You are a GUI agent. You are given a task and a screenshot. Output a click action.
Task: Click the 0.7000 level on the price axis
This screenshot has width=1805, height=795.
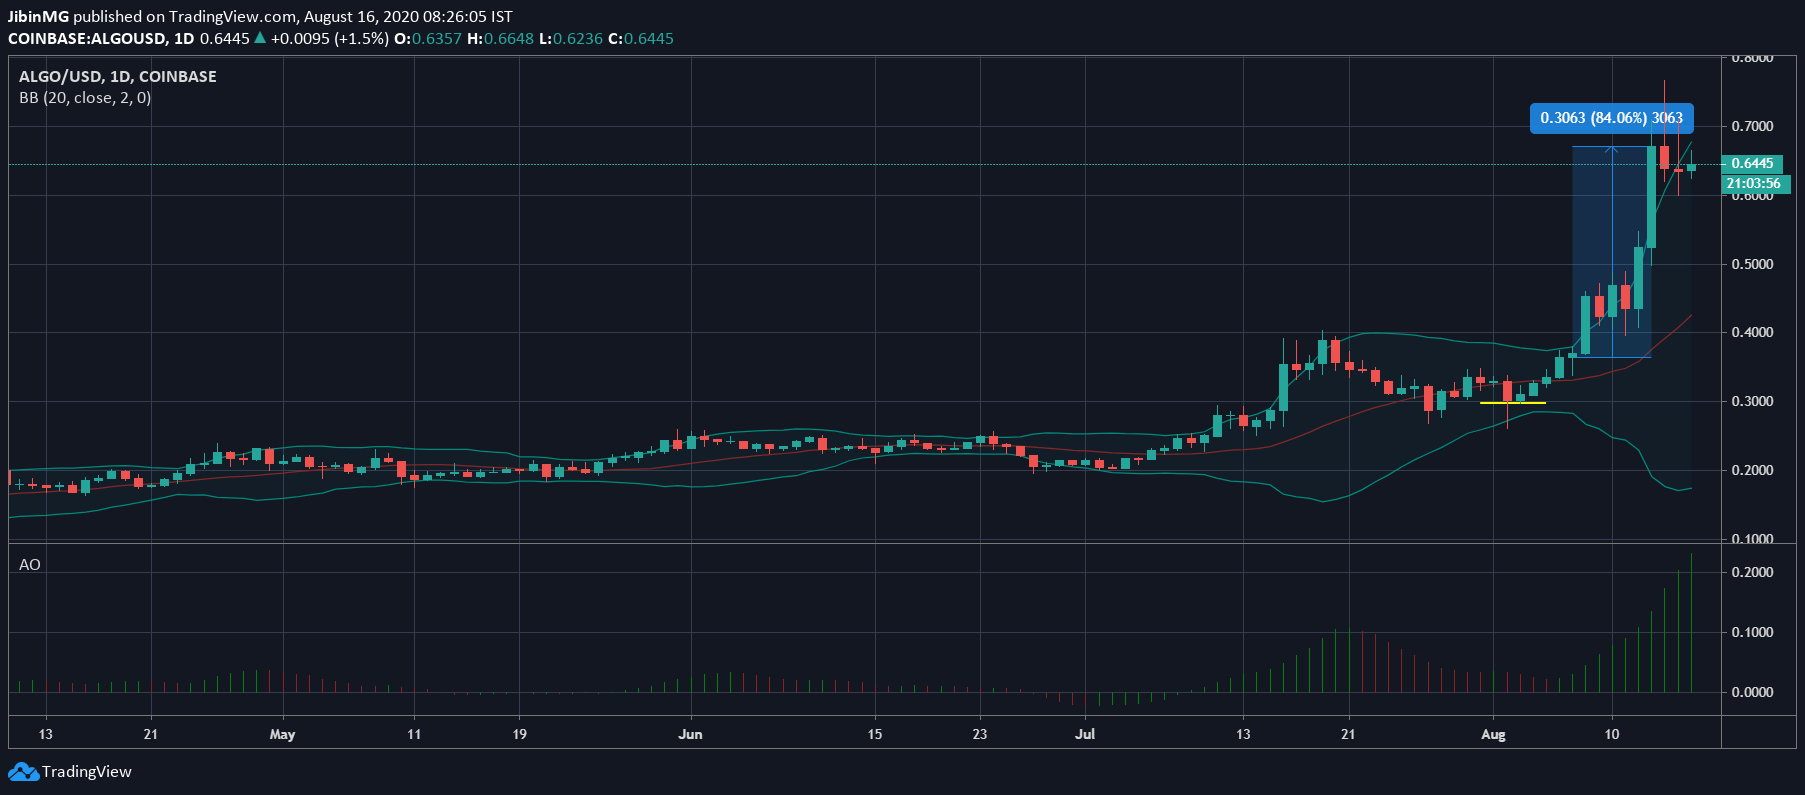[x=1752, y=126]
